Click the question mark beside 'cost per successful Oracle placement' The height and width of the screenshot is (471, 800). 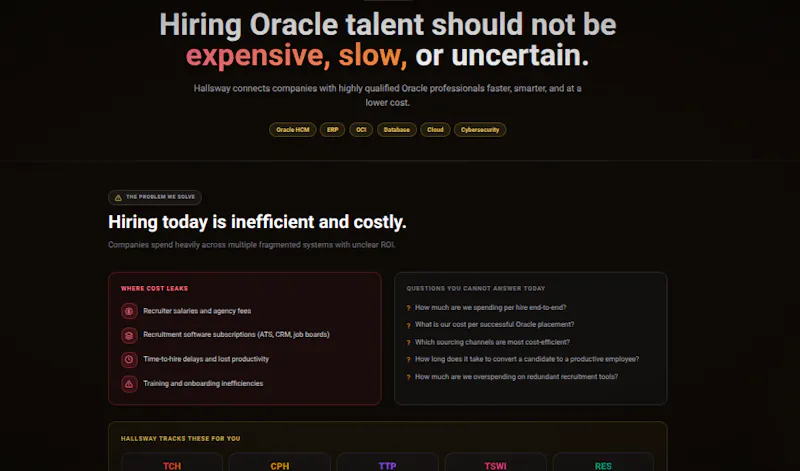coord(408,325)
